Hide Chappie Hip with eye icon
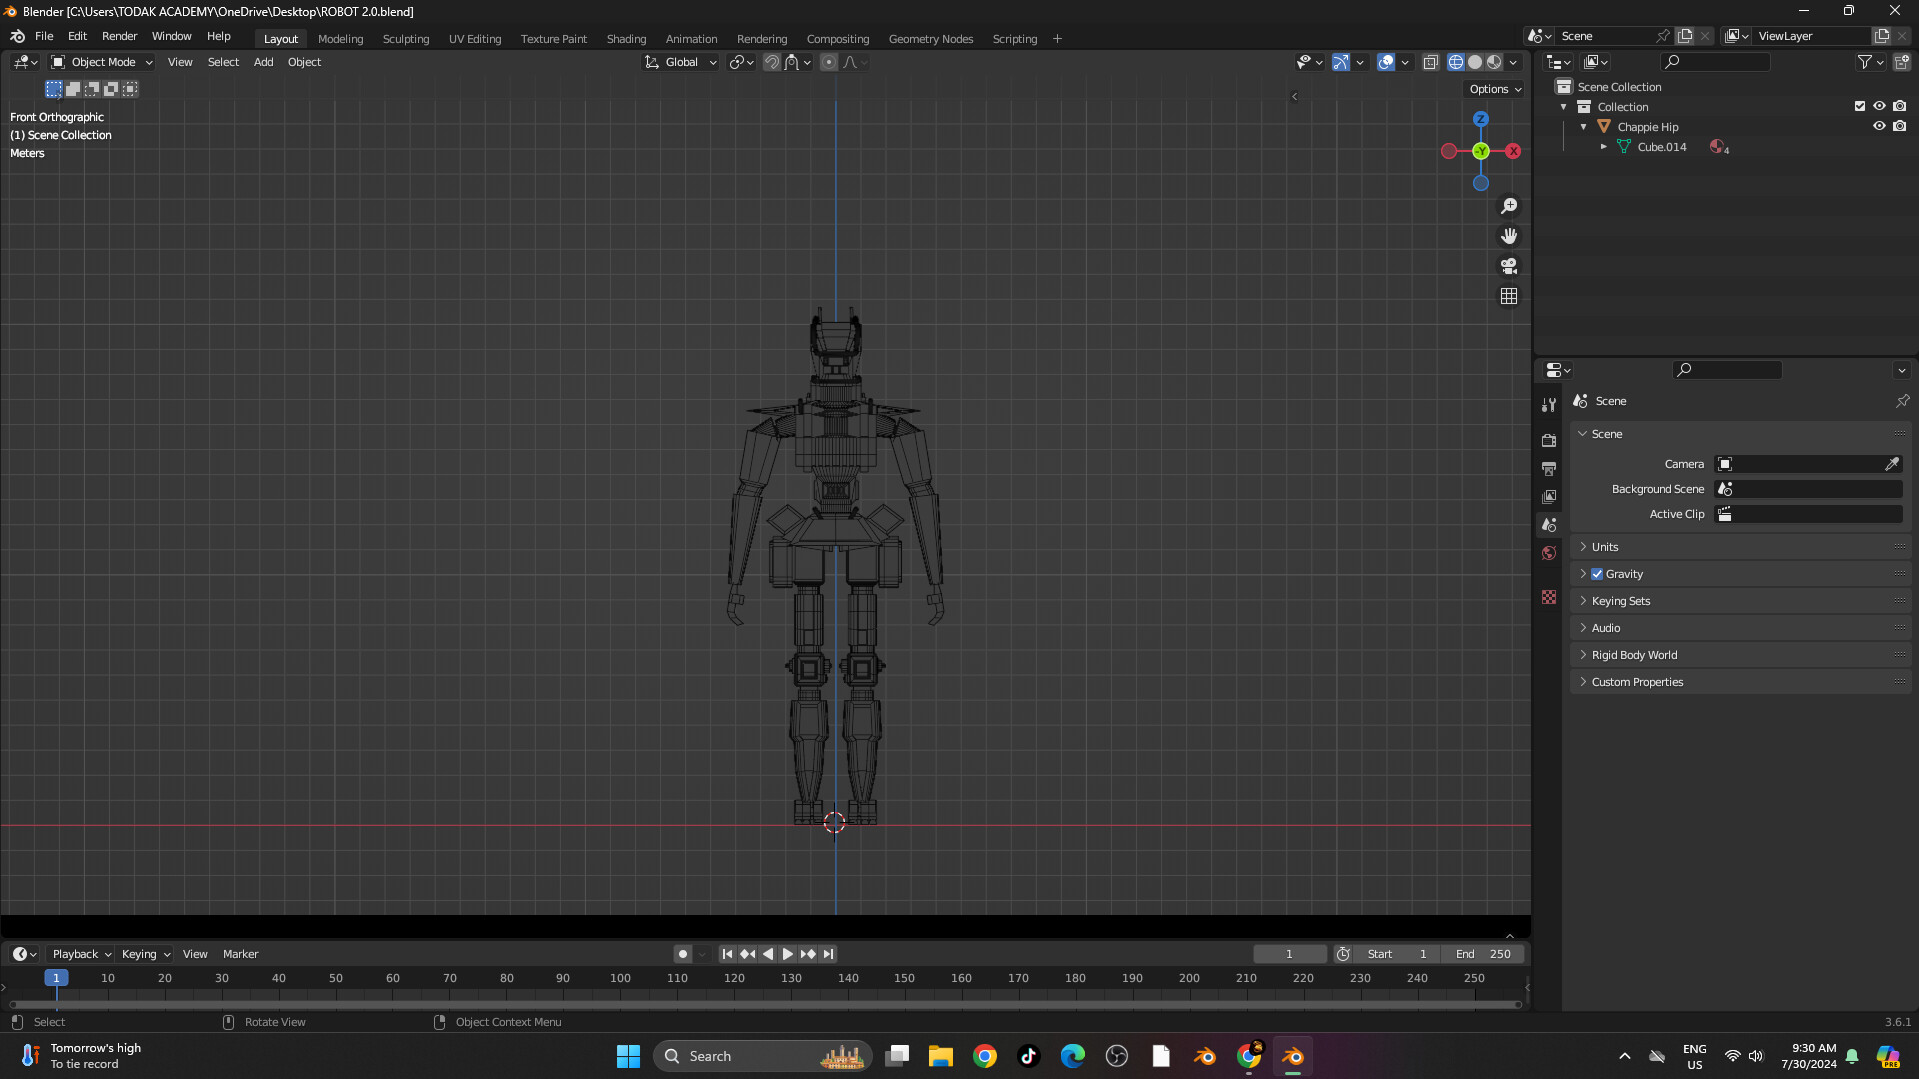1919x1079 pixels. [1879, 127]
